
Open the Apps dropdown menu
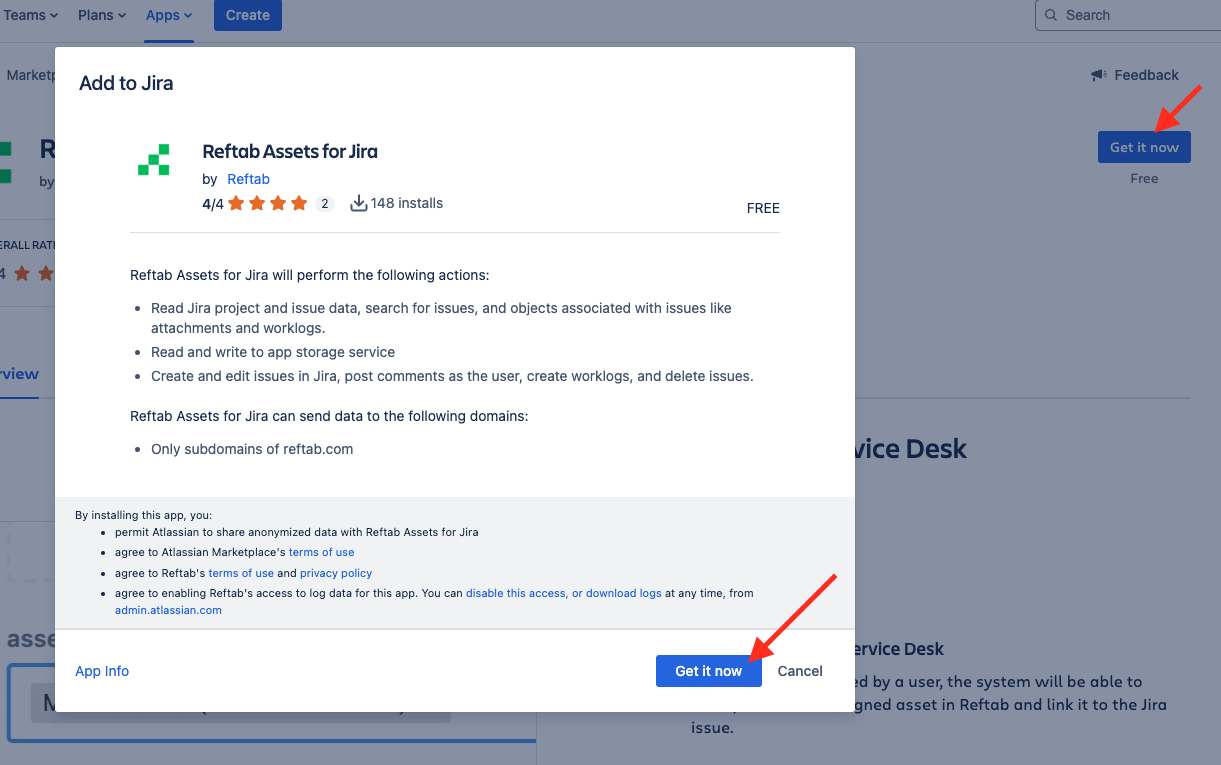[x=169, y=15]
